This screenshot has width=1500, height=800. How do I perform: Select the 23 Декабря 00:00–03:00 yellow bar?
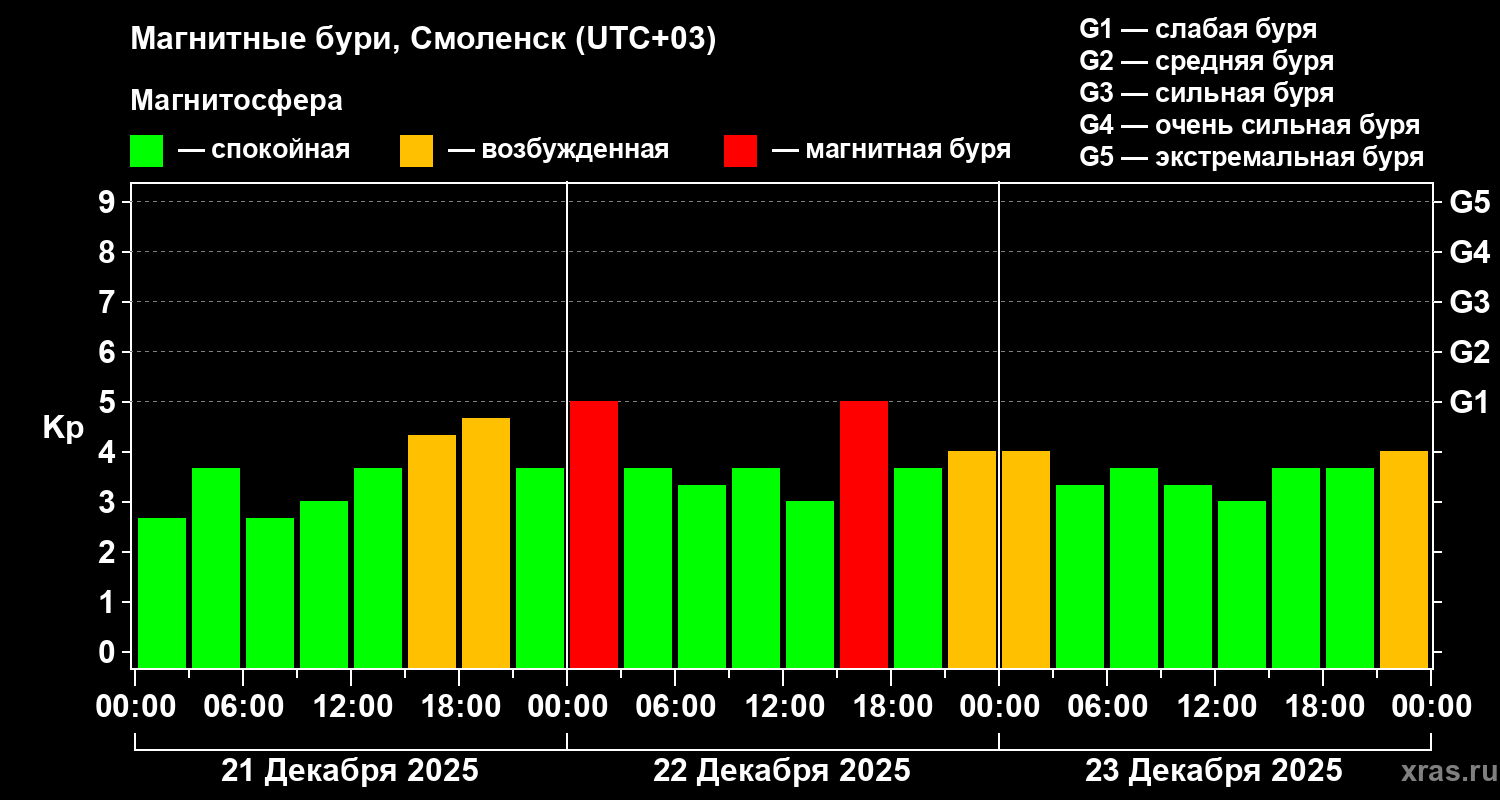click(x=1026, y=559)
